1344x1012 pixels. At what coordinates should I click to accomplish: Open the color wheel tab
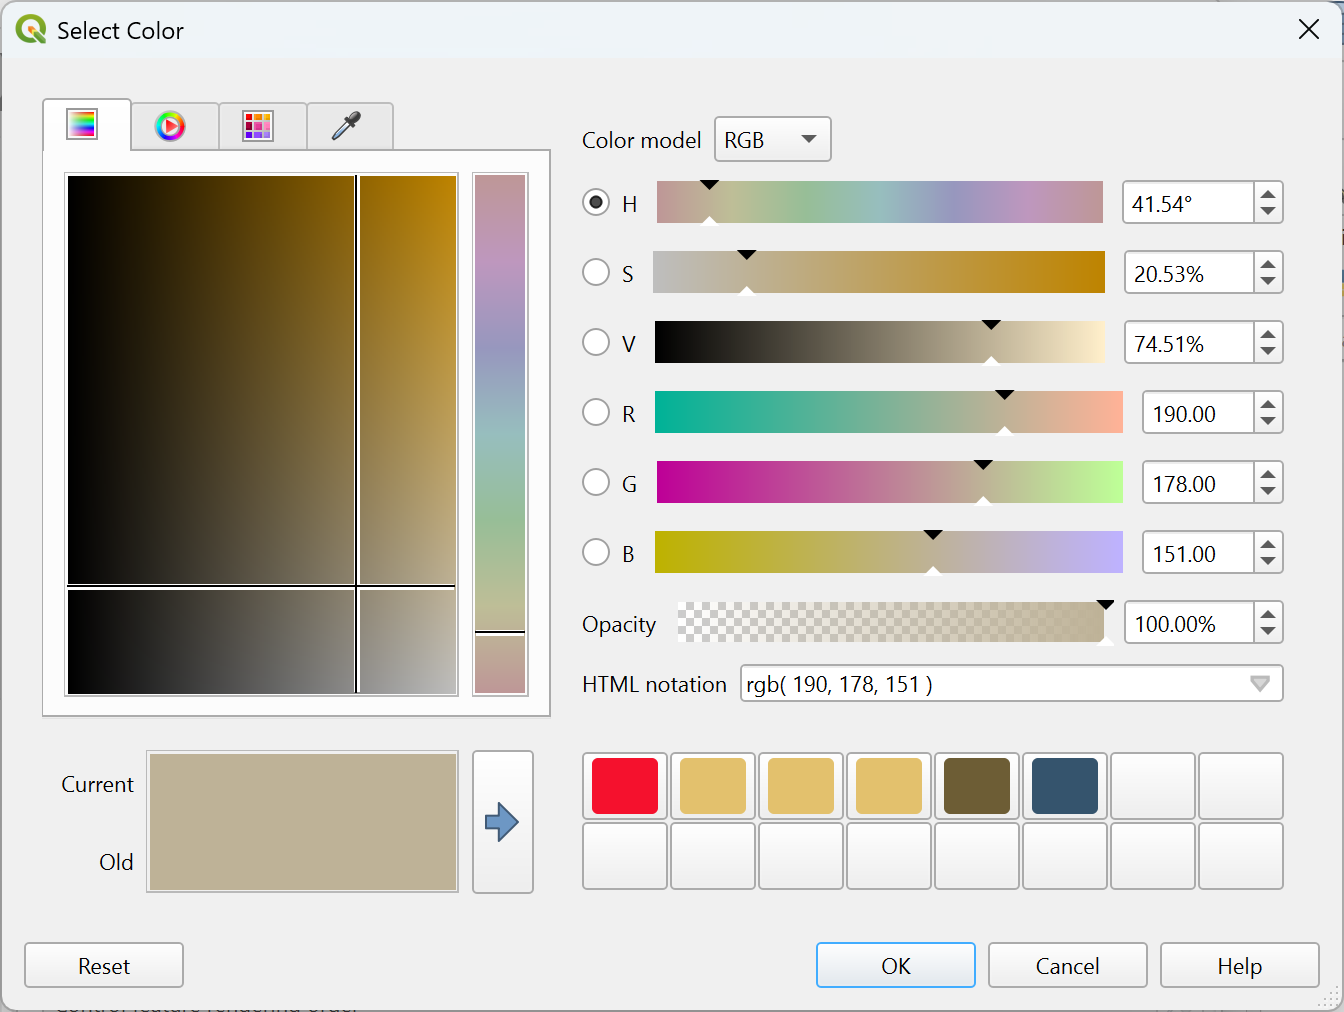click(170, 126)
